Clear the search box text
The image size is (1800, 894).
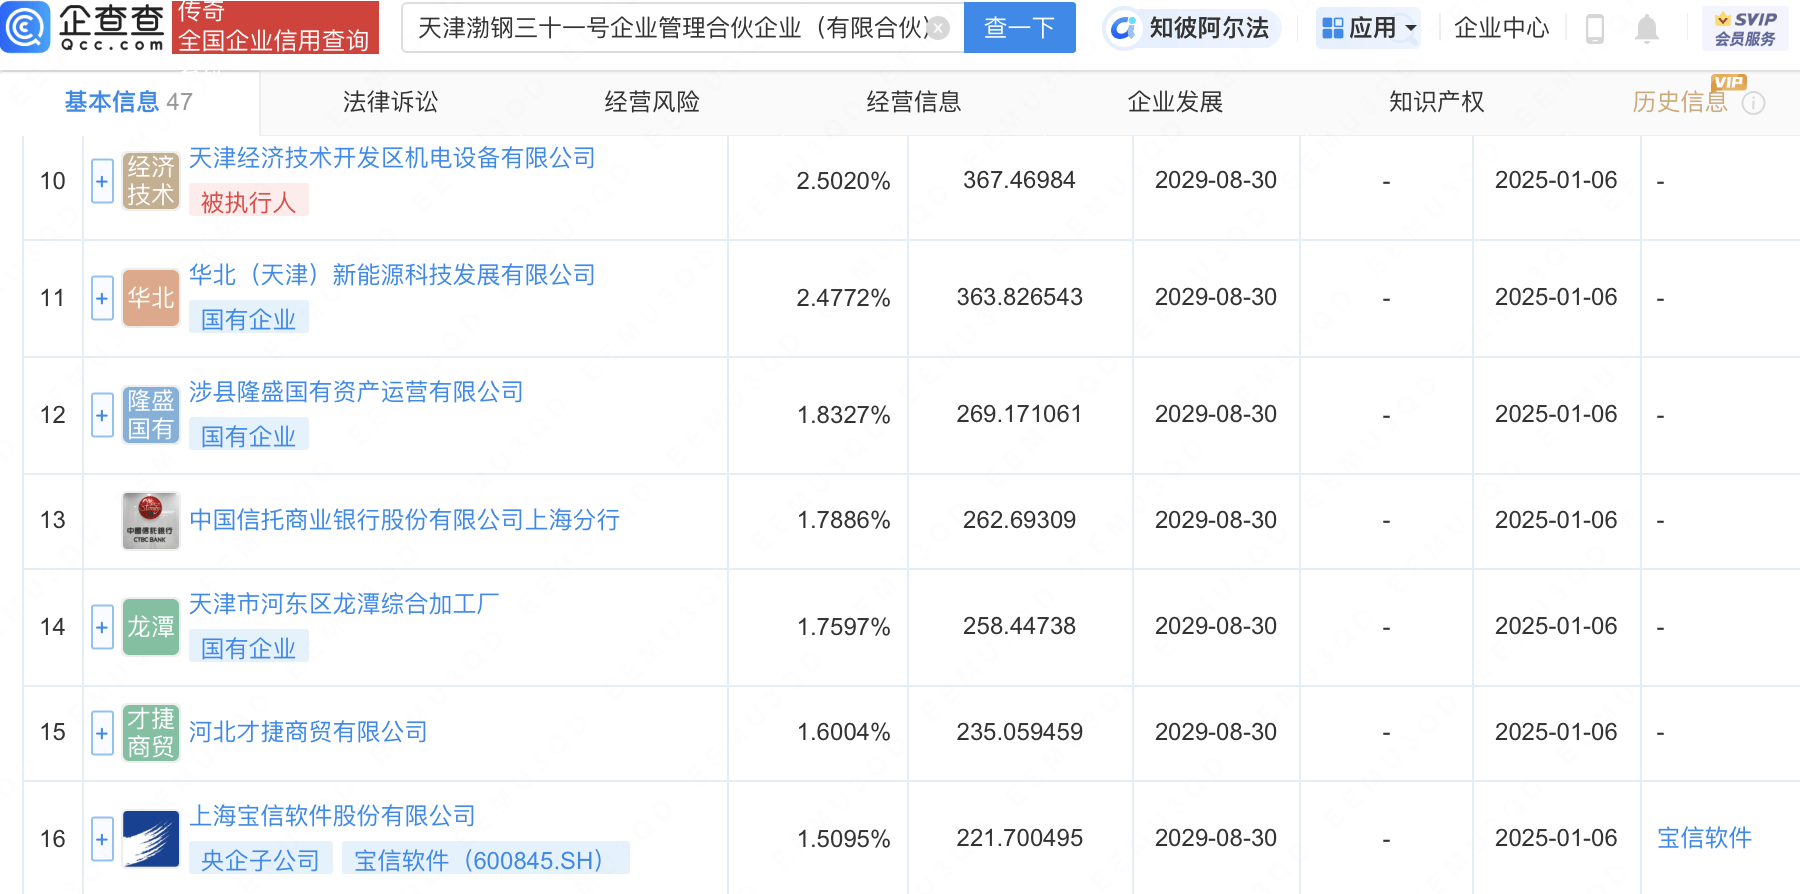point(938,28)
